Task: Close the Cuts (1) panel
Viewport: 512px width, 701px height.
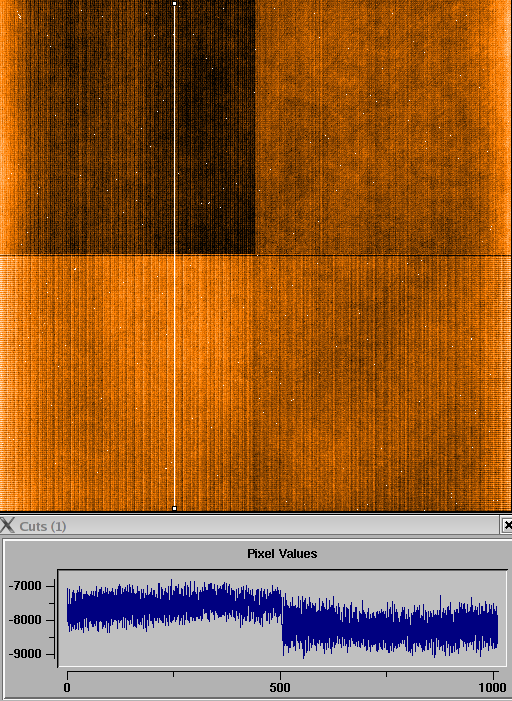Action: tap(507, 525)
